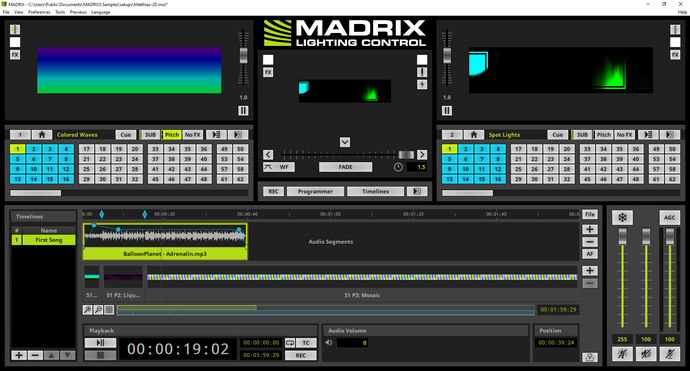Toggle Pitch on left deck
The image size is (690, 371).
point(172,135)
